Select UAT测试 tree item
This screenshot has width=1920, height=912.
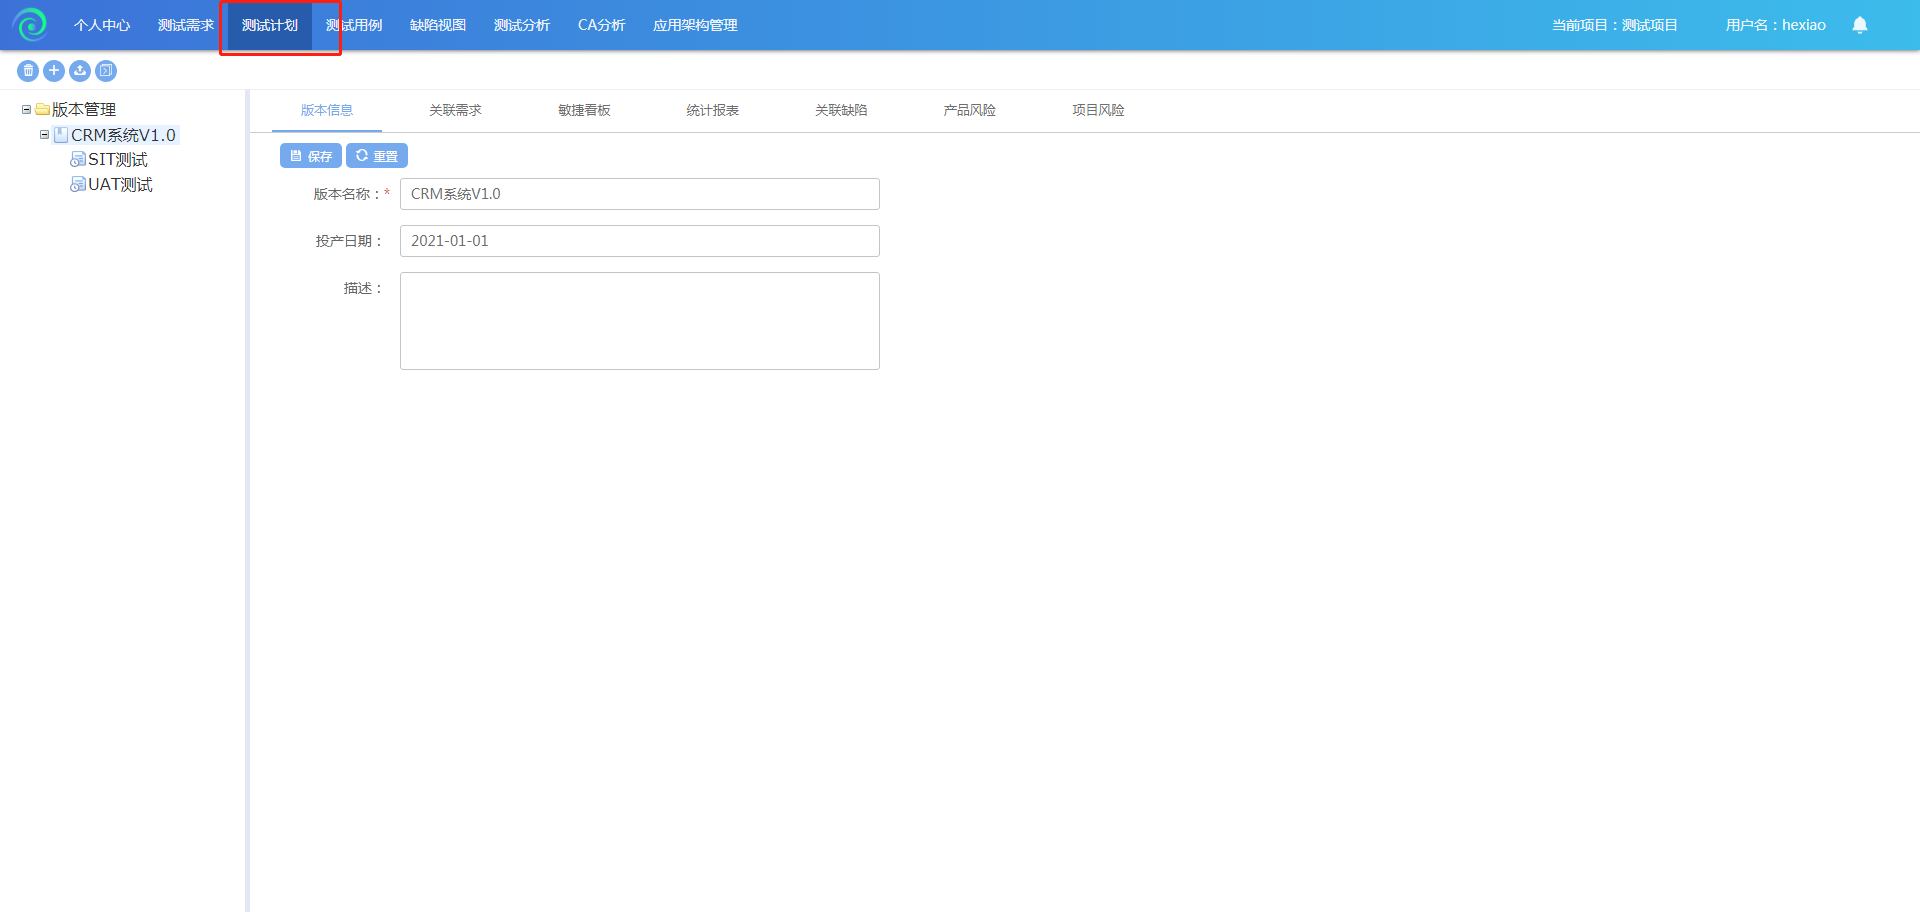pos(120,185)
